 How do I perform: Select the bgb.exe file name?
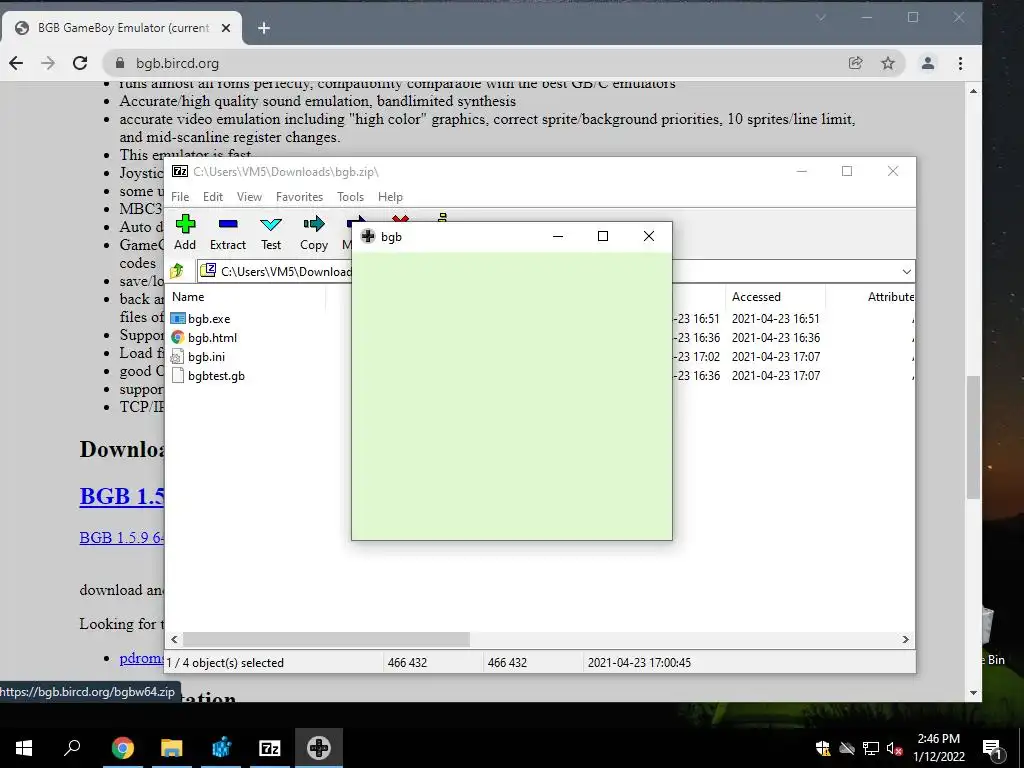click(x=209, y=319)
